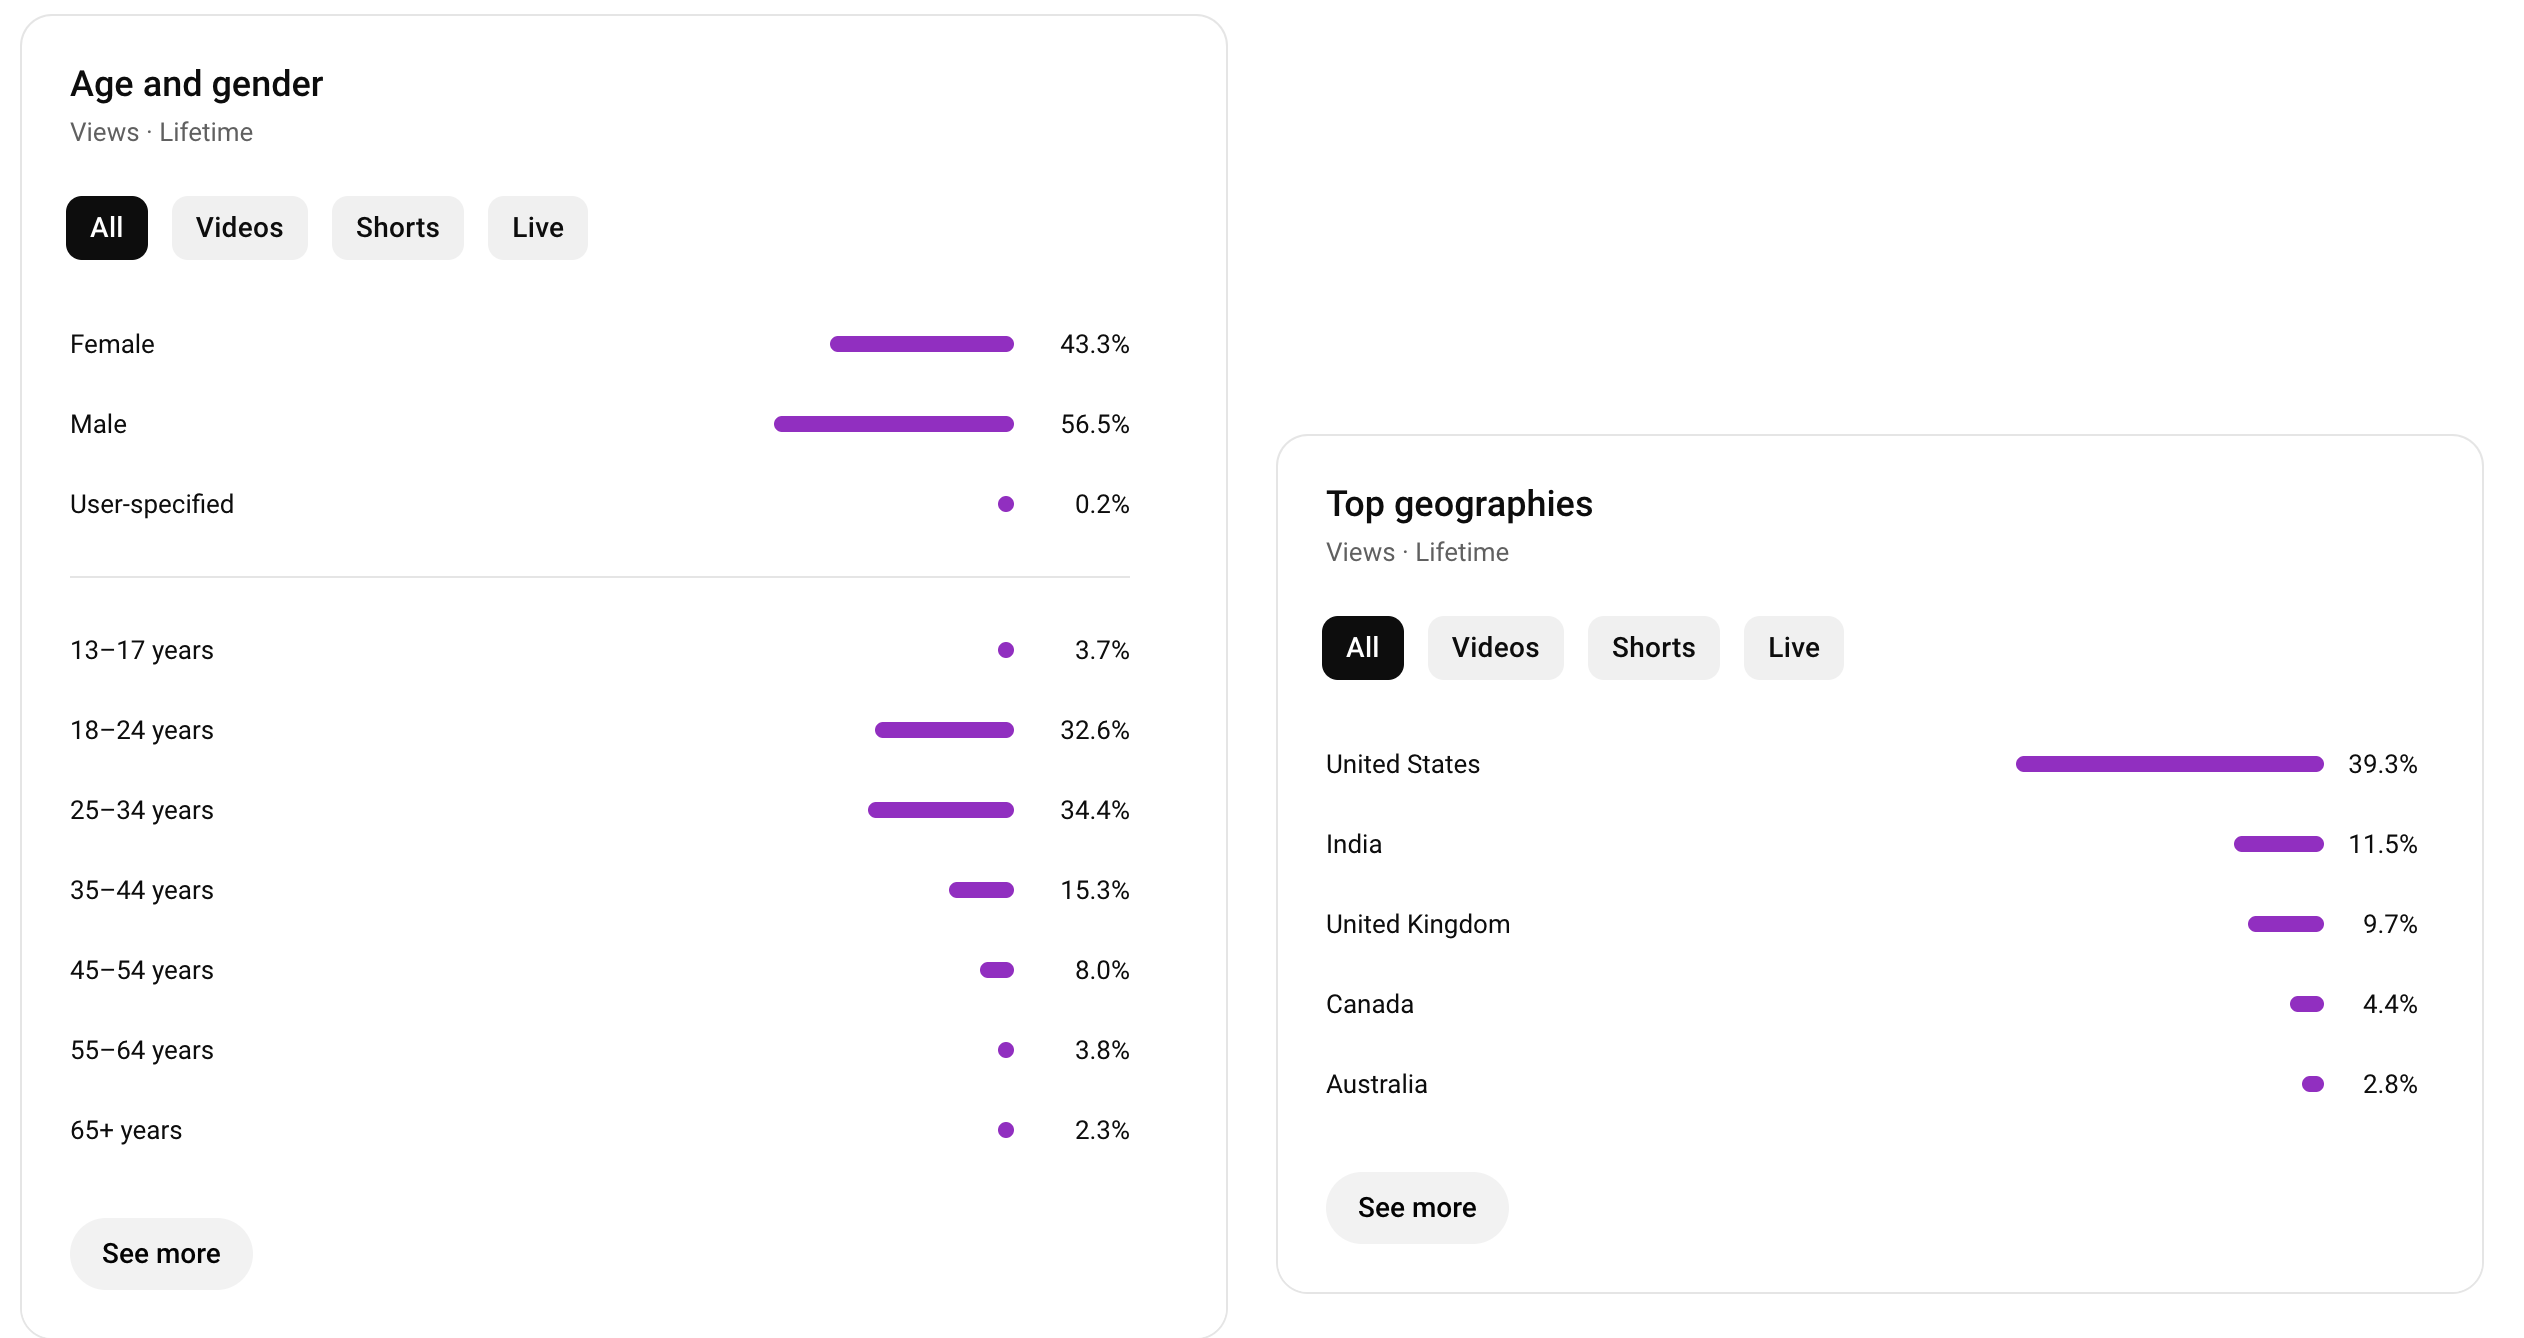Choose Shorts filter in Top geographies
2524x1338 pixels.
pos(1653,648)
